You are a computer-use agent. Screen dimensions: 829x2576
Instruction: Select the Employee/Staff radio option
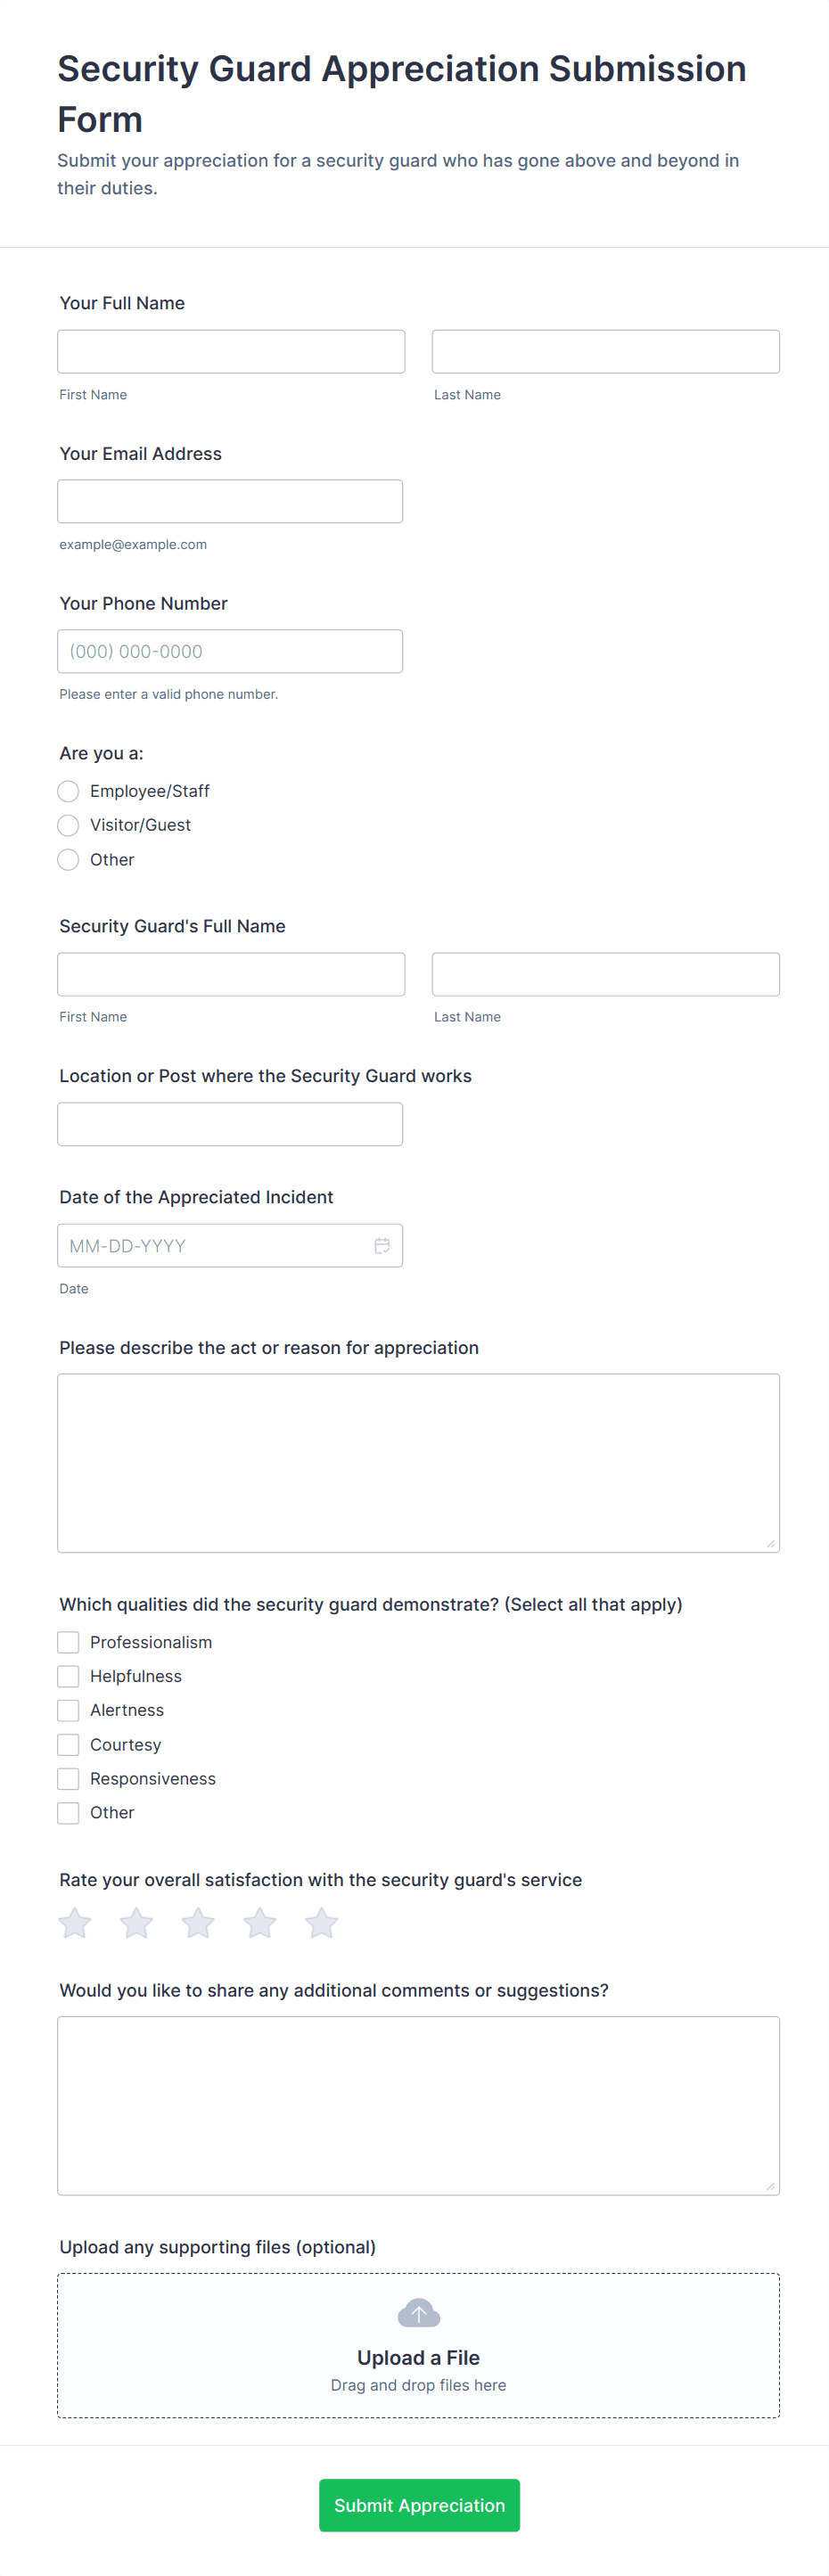coord(68,791)
